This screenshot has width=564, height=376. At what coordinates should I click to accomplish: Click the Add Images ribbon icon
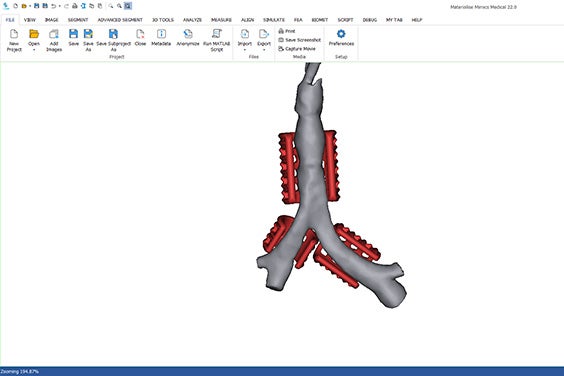coord(54,34)
